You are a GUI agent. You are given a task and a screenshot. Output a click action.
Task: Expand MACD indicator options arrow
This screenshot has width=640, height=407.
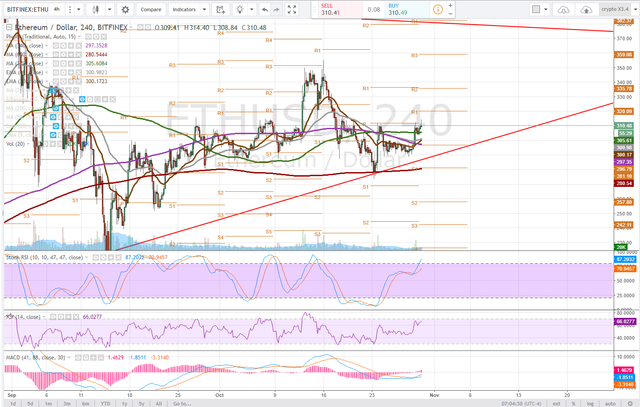(69, 358)
